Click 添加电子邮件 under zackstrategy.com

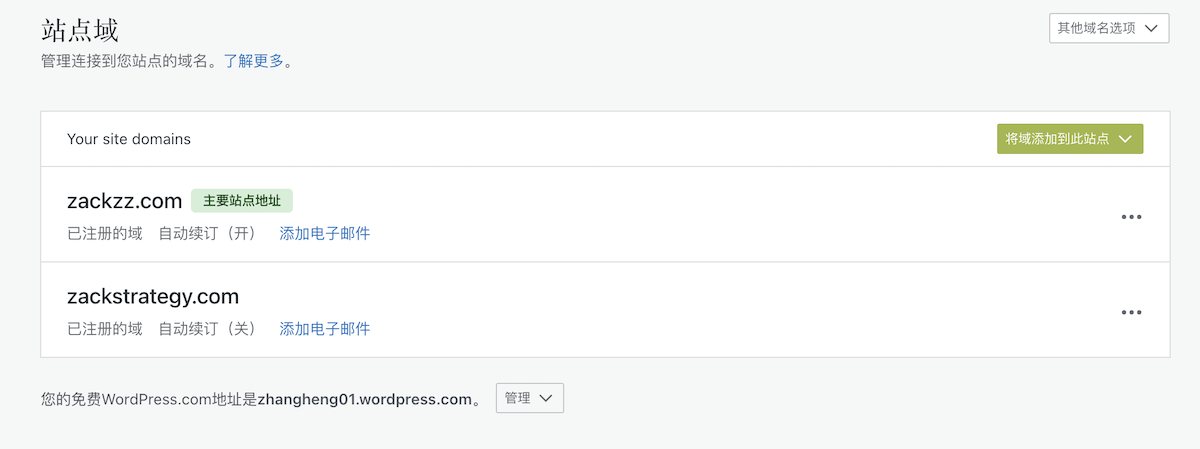(x=325, y=328)
